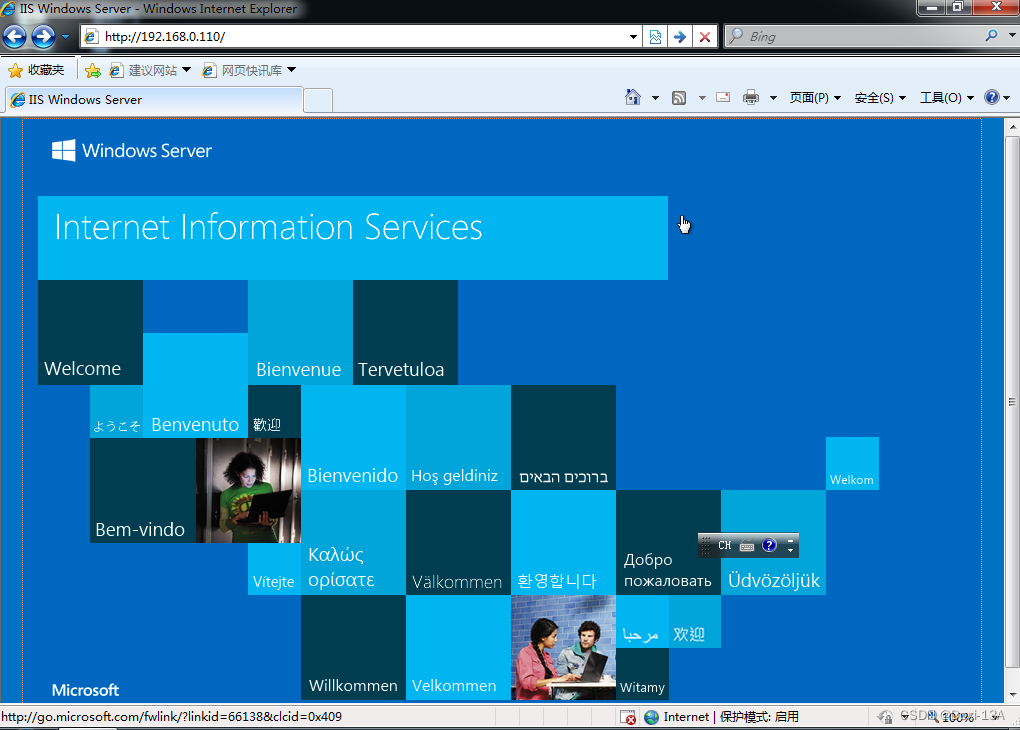Click the Microsoft logo text
1020x730 pixels.
tap(85, 690)
